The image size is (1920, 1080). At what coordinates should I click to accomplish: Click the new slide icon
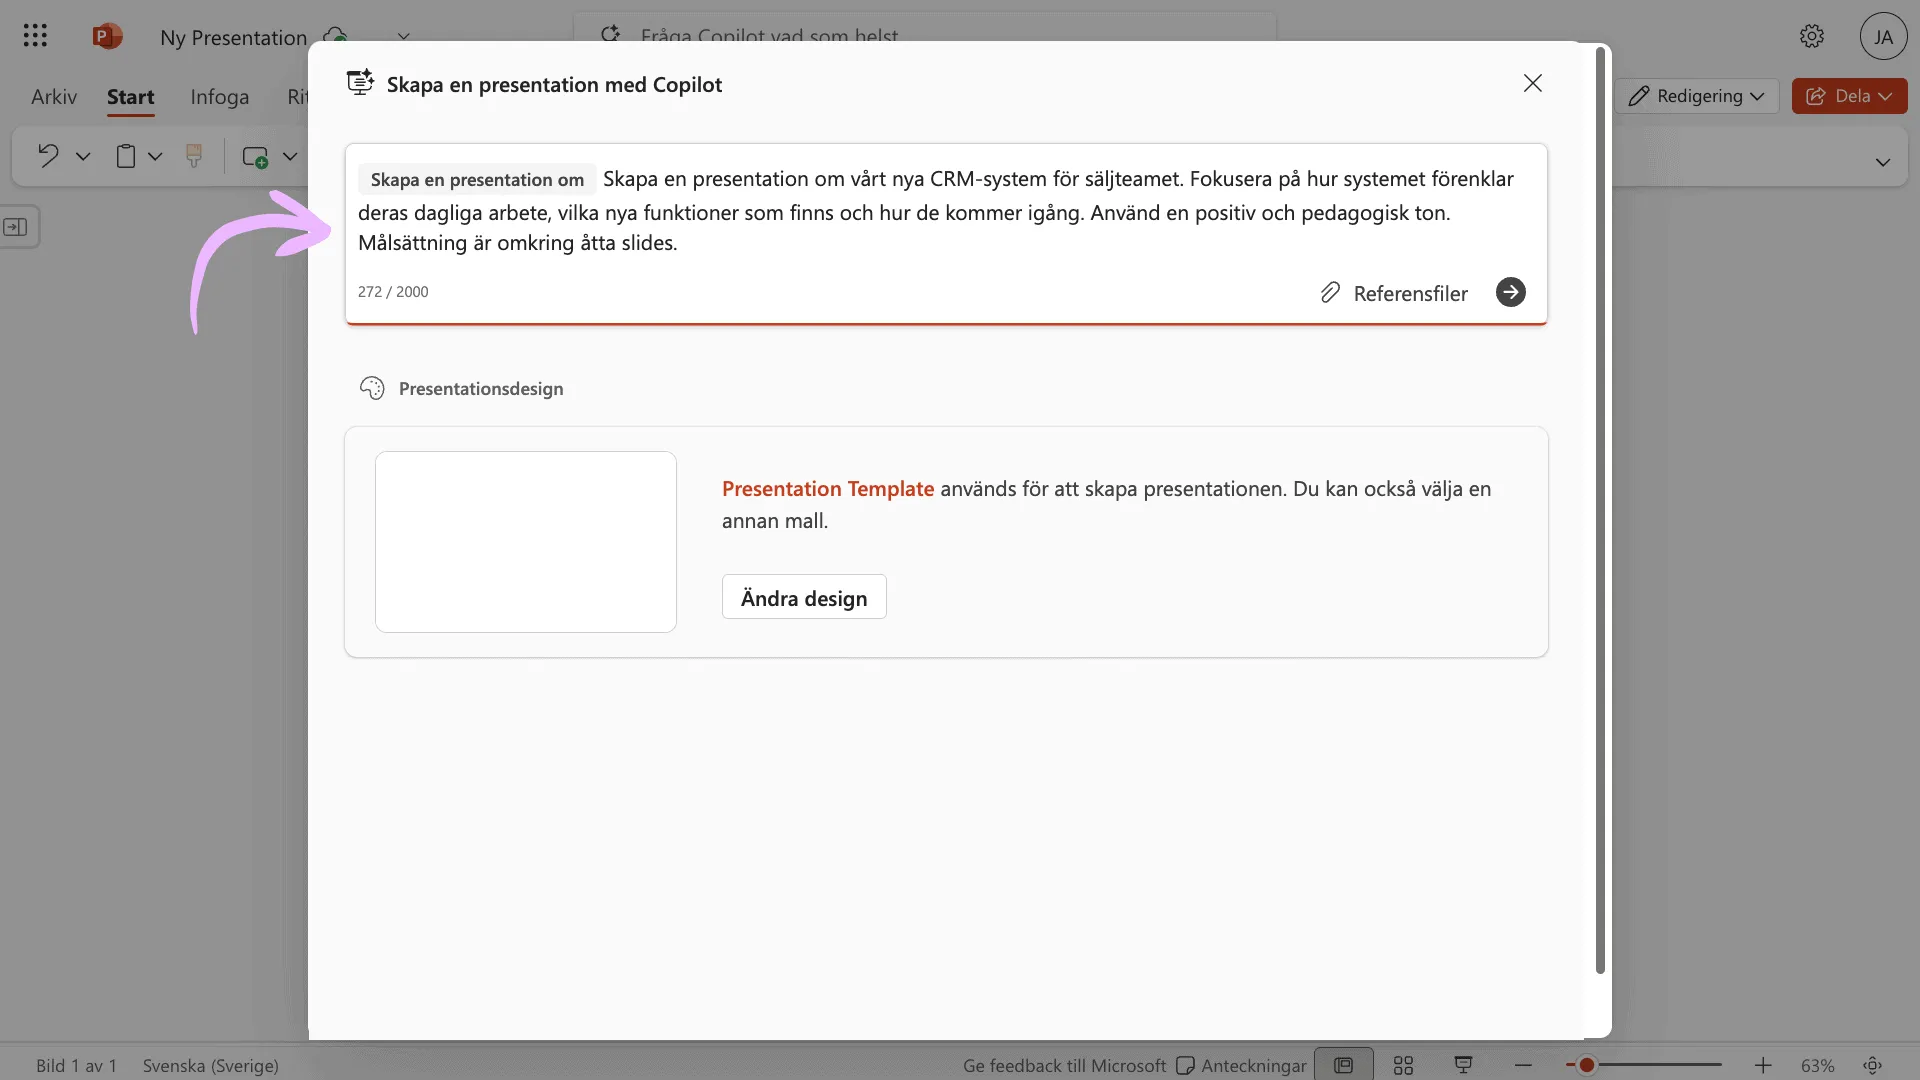255,157
